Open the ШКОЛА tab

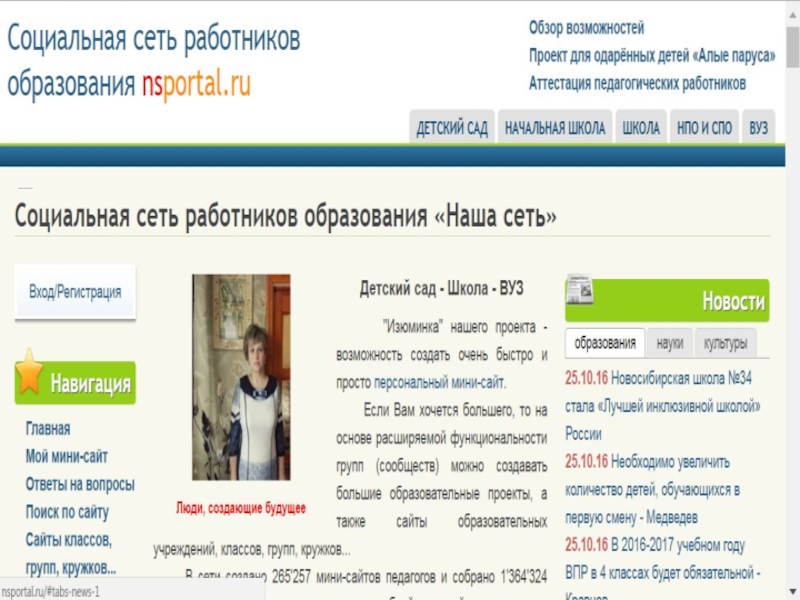(641, 128)
